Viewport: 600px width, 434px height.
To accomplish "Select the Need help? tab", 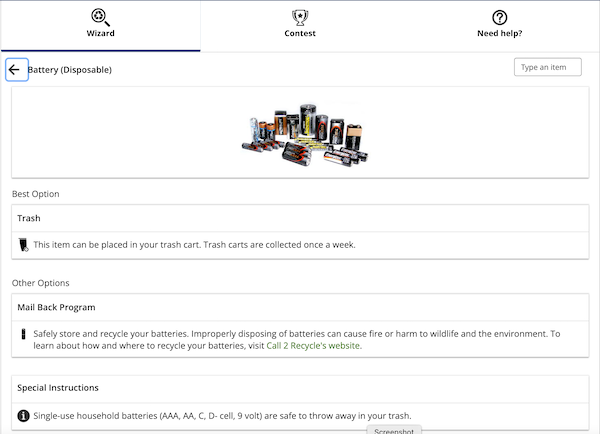I will point(500,25).
